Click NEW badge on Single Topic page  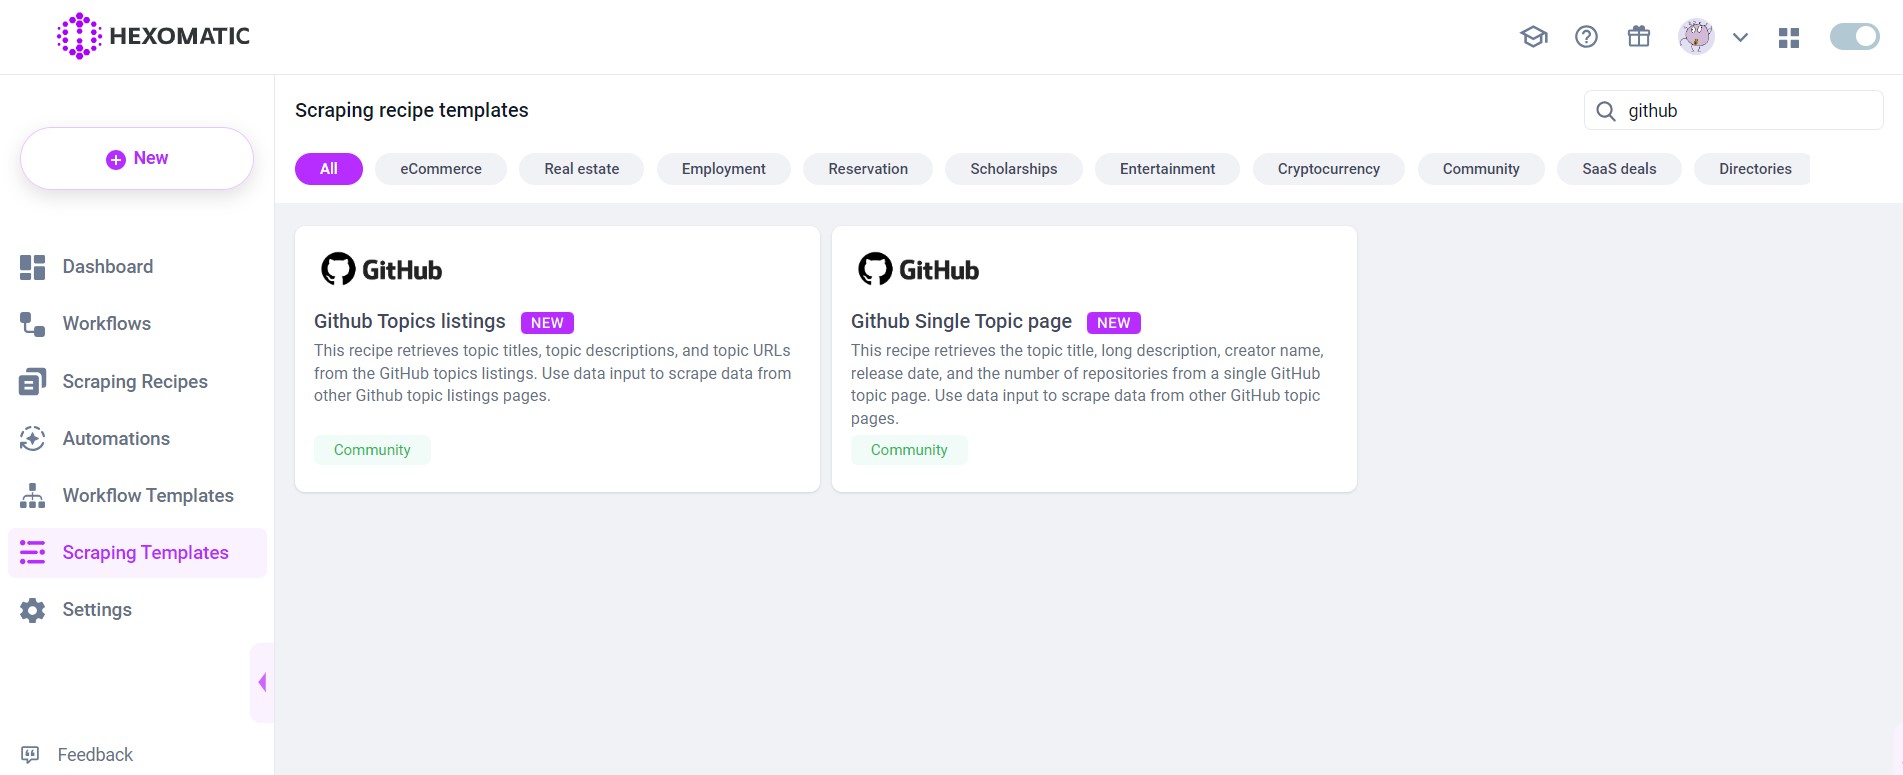[x=1113, y=323]
